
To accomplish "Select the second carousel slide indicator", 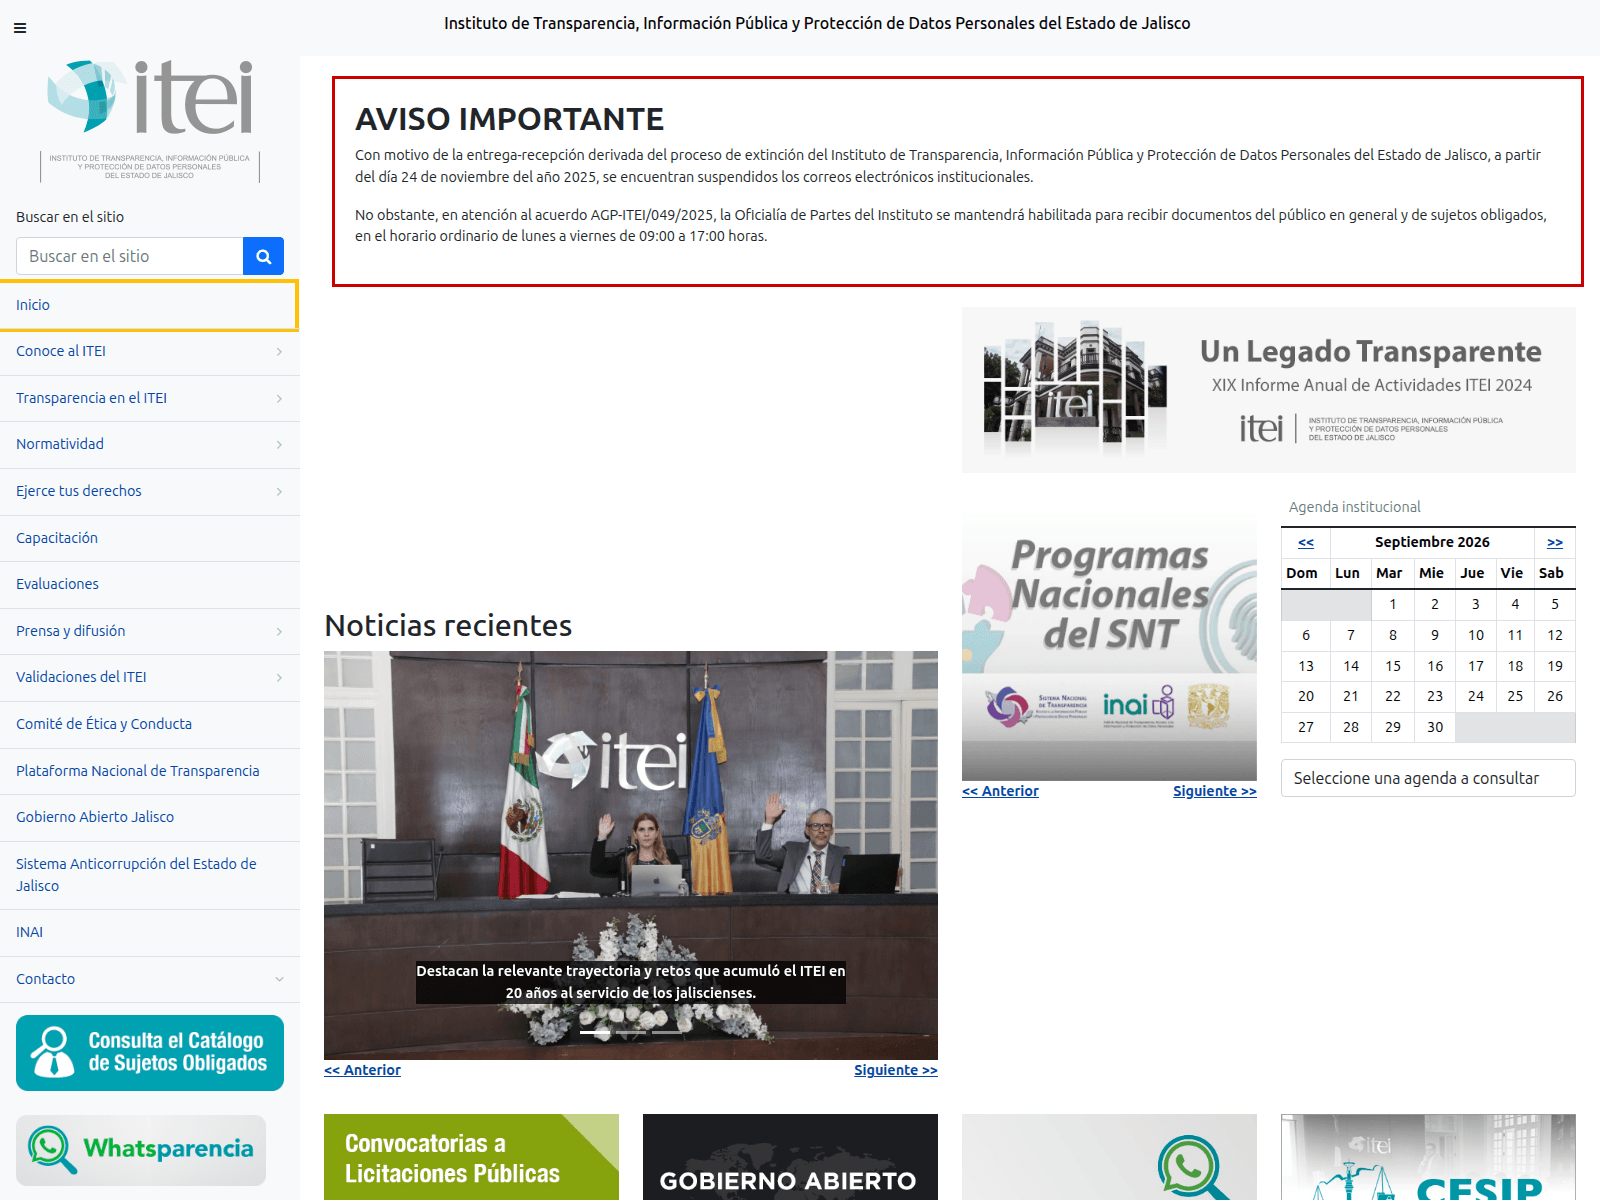I will pos(631,1032).
